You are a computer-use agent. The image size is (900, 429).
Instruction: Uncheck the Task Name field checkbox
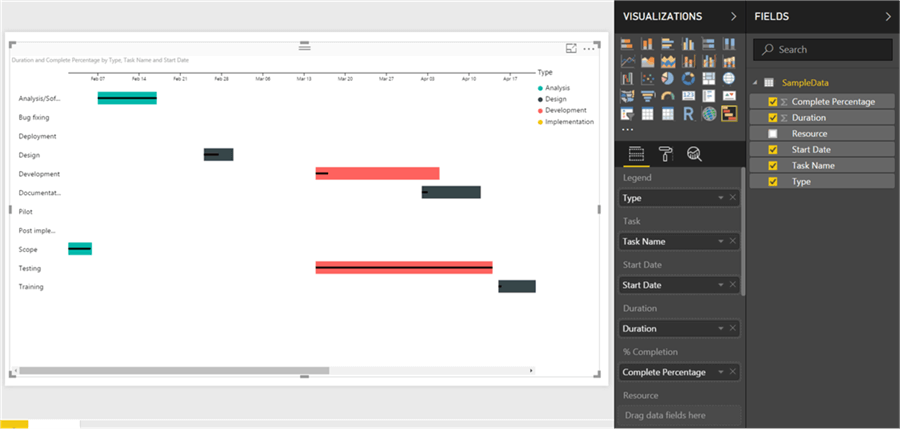click(x=773, y=165)
